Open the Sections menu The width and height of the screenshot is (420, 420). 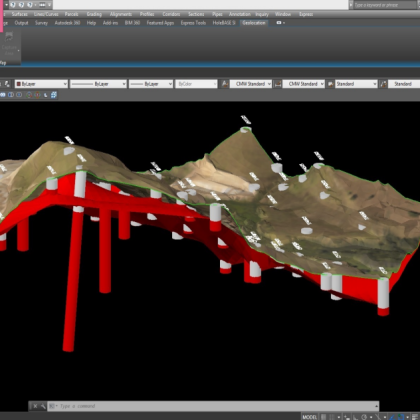coord(196,14)
